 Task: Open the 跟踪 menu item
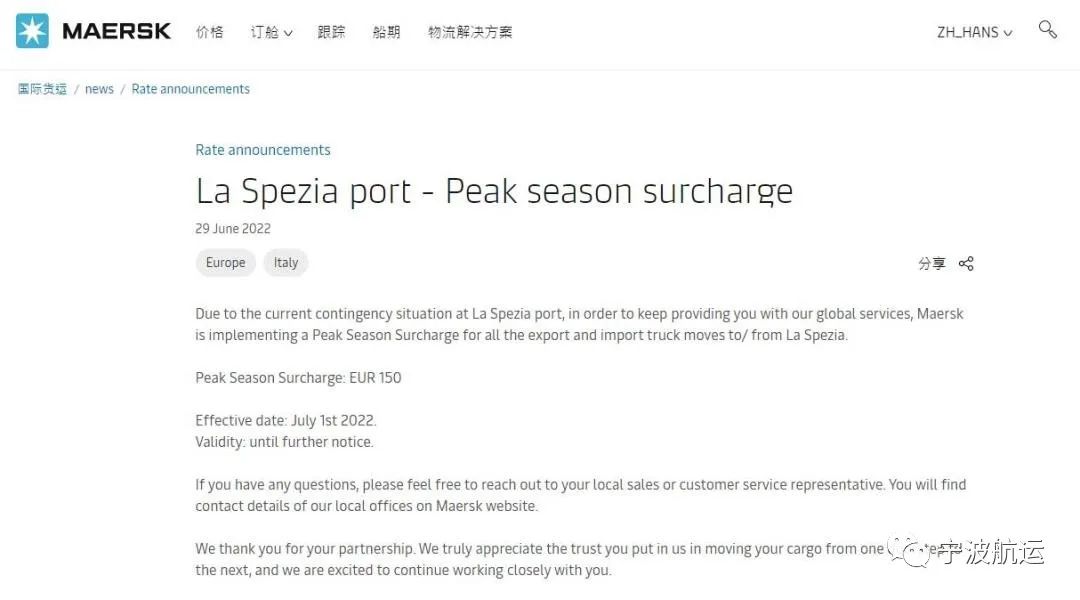[x=331, y=32]
